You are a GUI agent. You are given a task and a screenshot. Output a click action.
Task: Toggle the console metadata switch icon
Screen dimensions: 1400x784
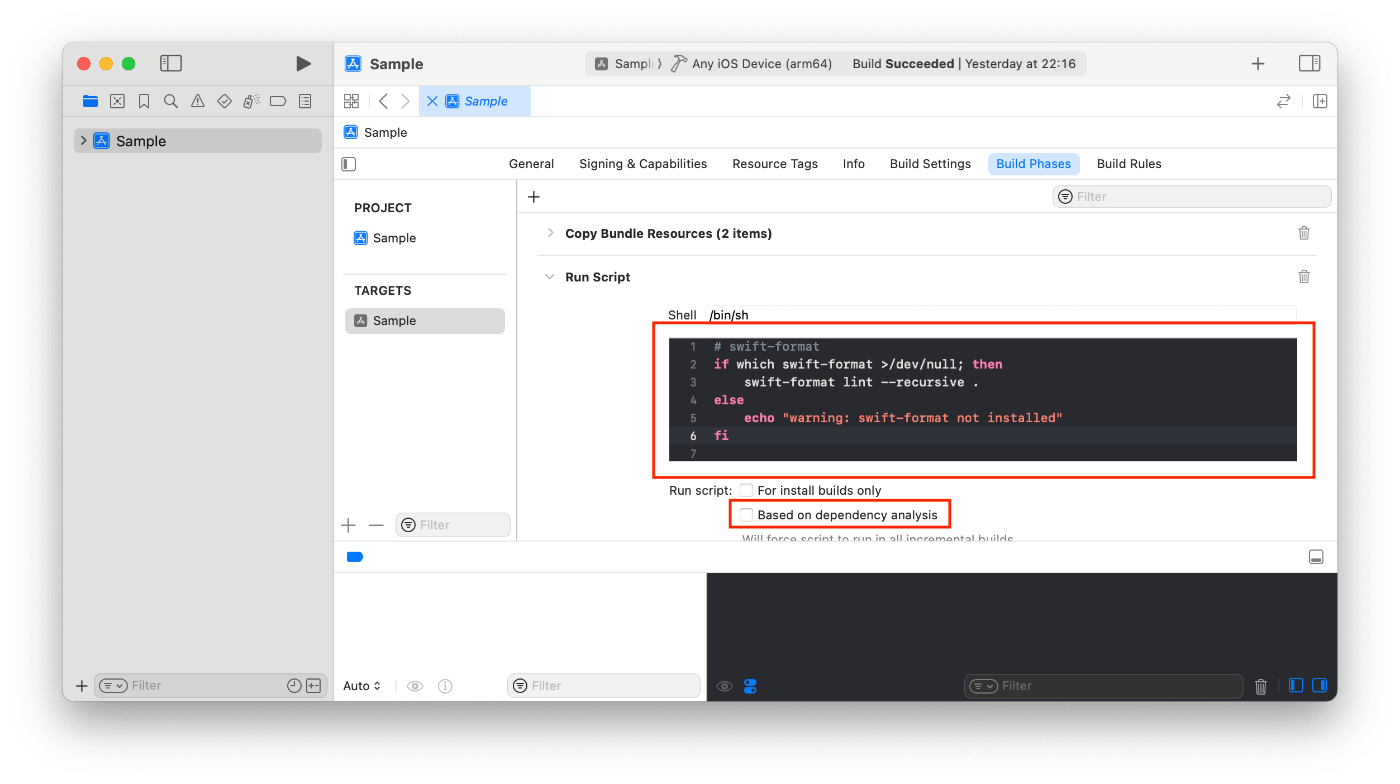coord(751,686)
